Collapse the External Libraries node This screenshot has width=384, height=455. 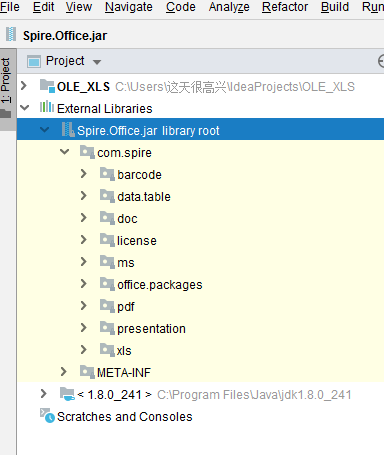(x=24, y=108)
